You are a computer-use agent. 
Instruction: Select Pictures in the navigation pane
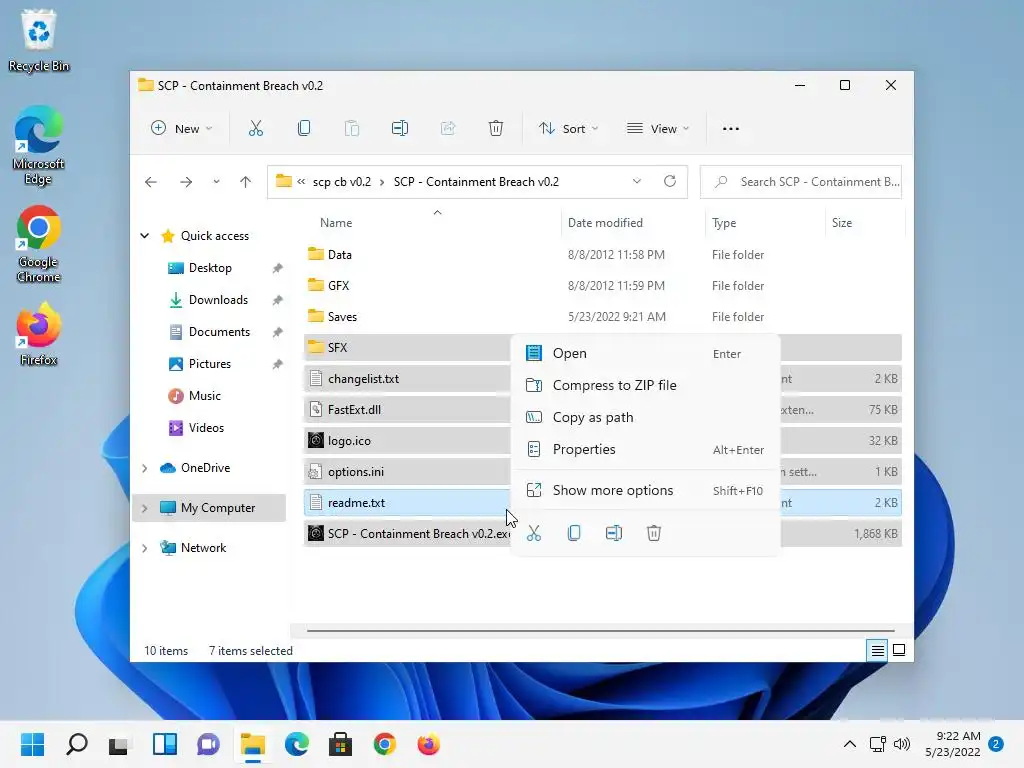[209, 364]
